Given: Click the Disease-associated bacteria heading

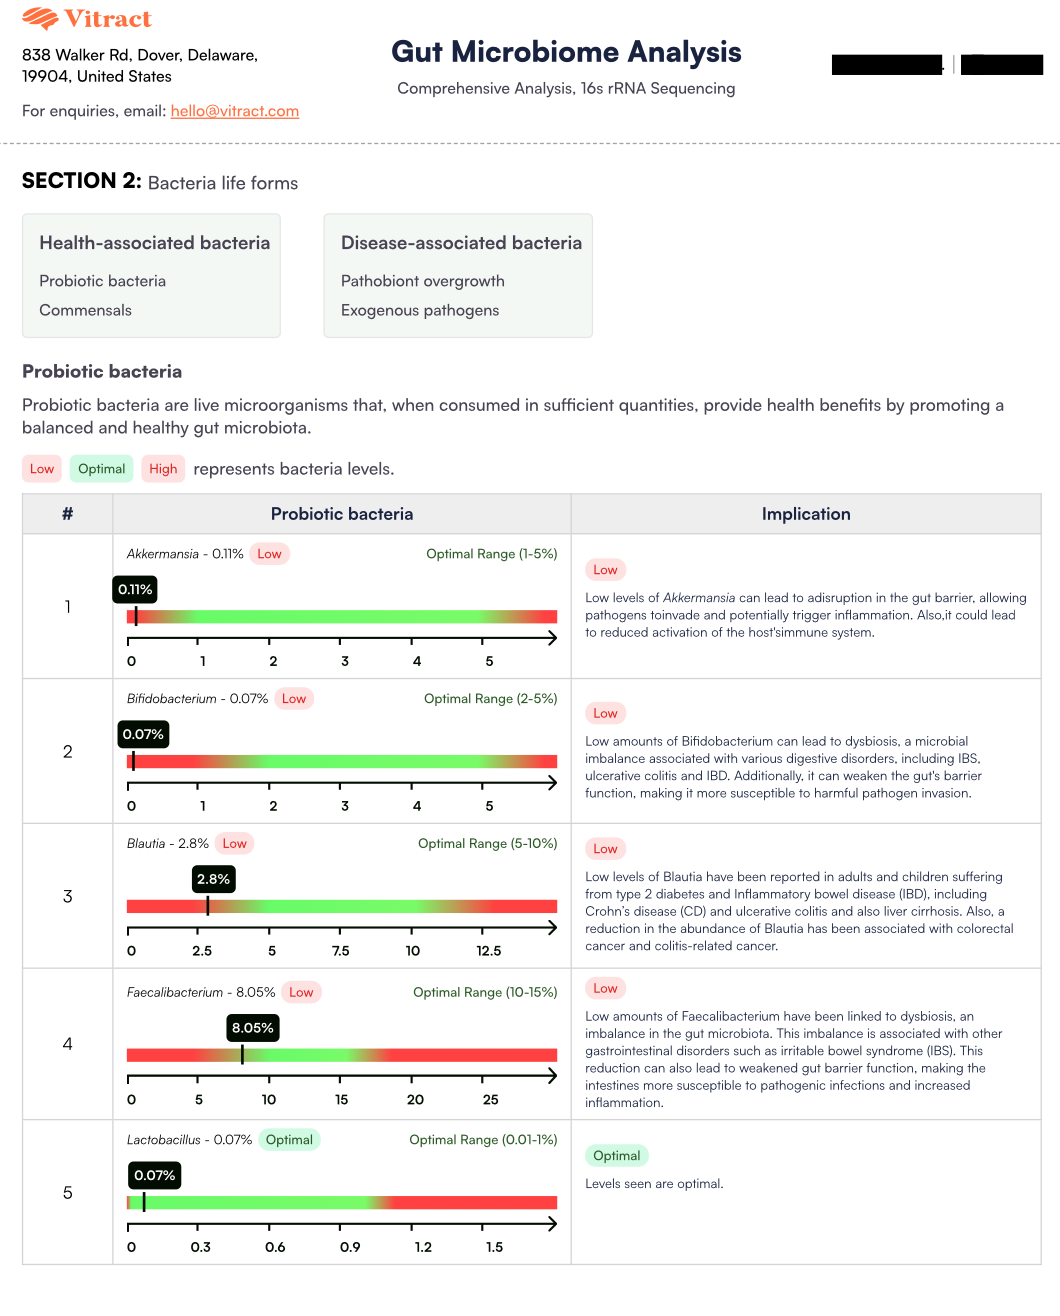Looking at the screenshot, I should (x=461, y=243).
